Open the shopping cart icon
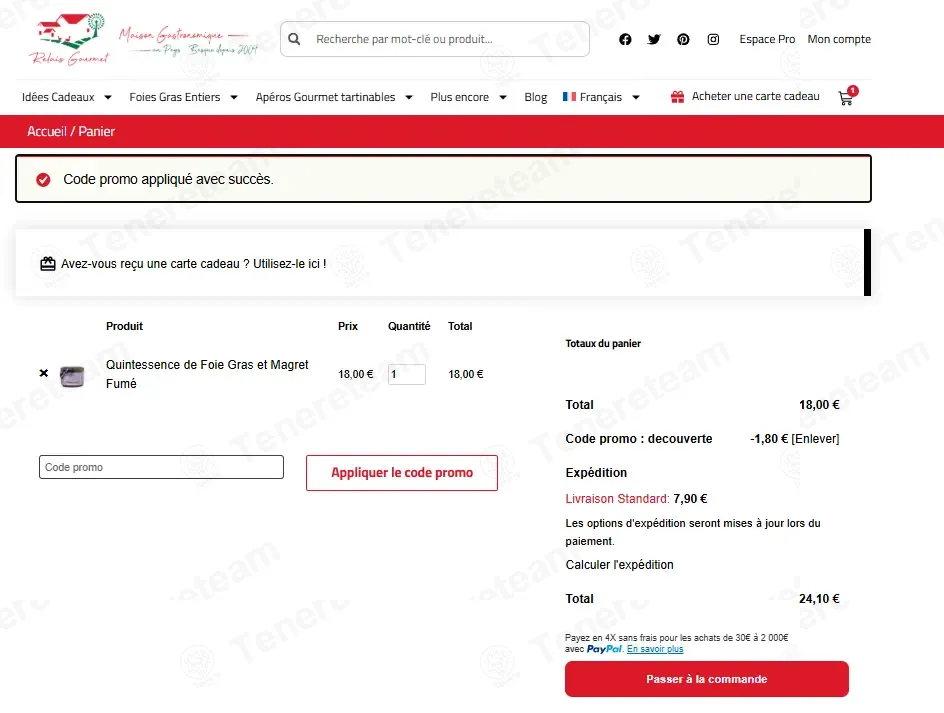This screenshot has width=944, height=713. (x=847, y=96)
